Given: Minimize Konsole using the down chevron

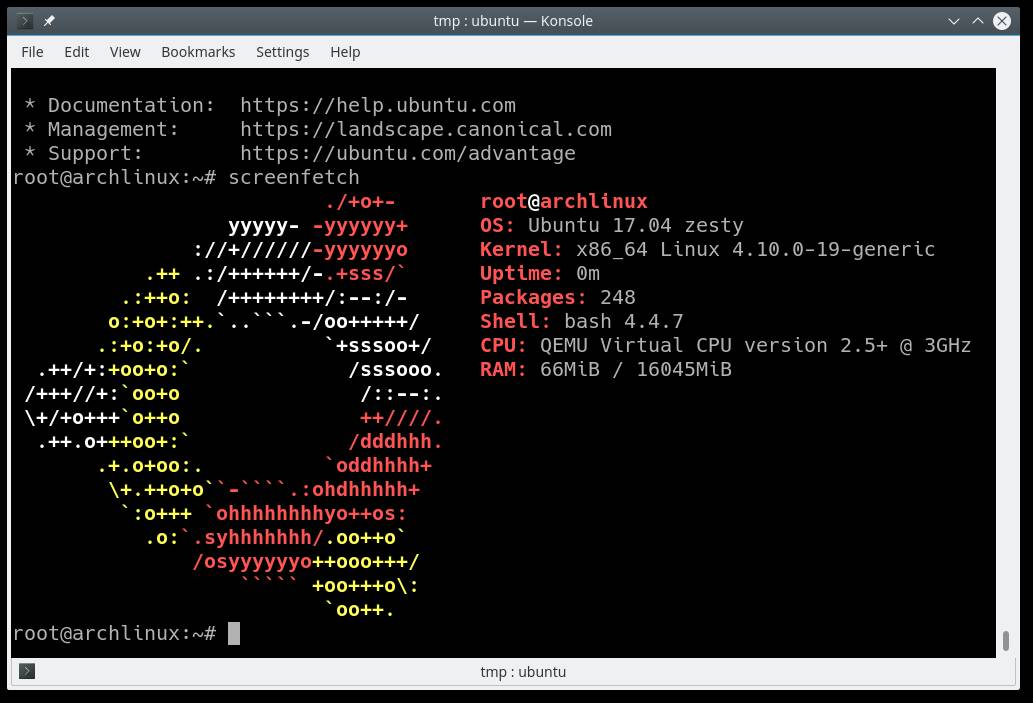Looking at the screenshot, I should [953, 21].
